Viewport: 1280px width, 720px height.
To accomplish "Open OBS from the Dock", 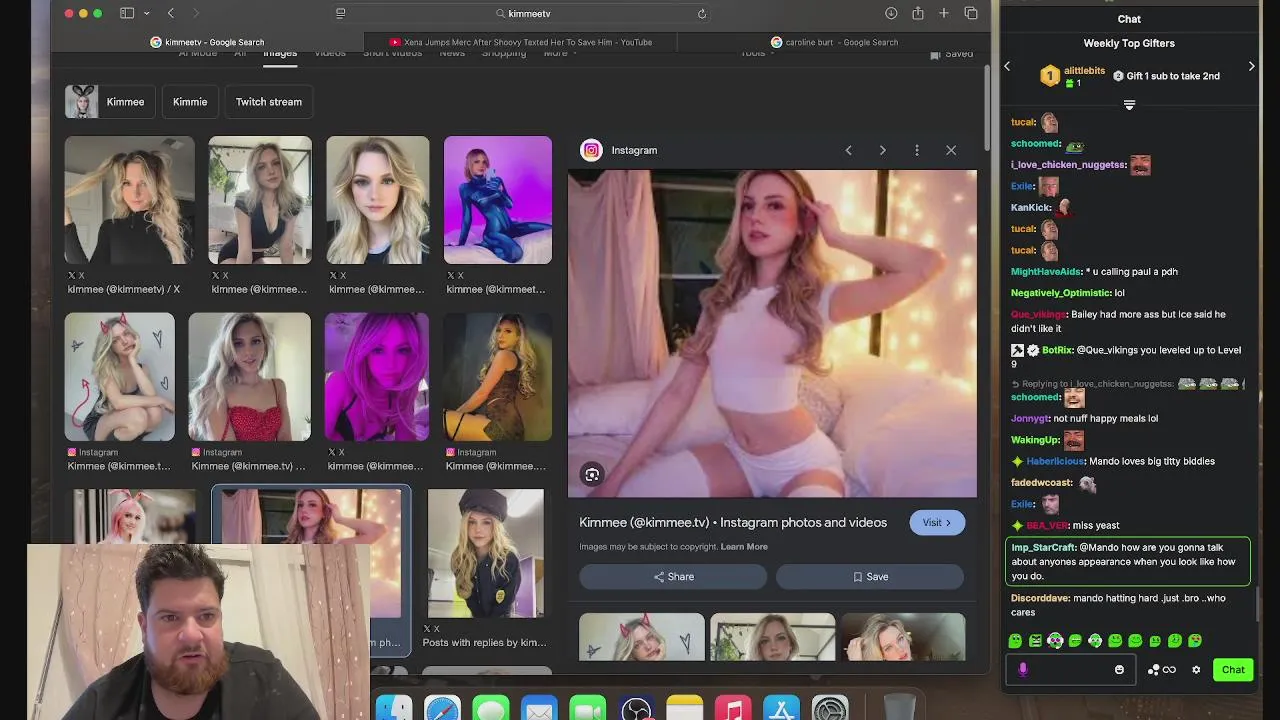I will (636, 709).
